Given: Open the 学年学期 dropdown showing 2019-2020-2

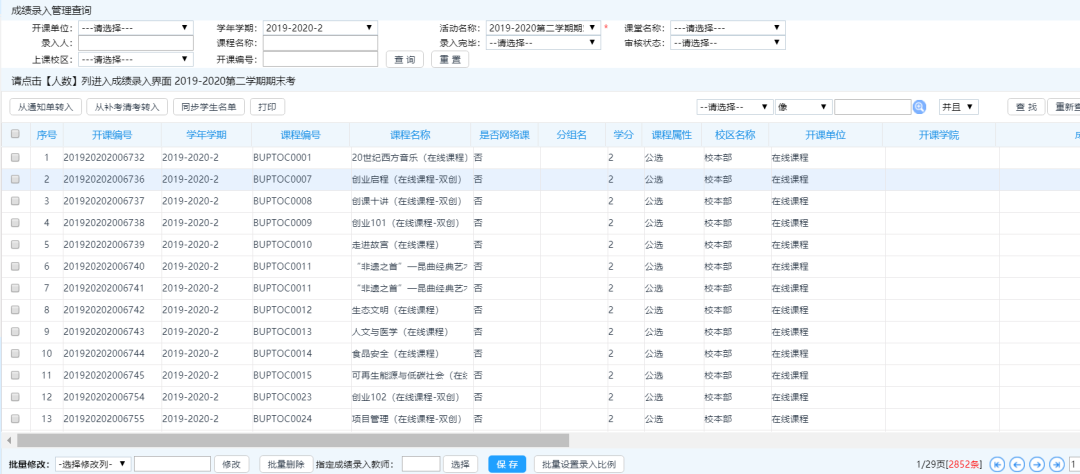Looking at the screenshot, I should point(320,28).
